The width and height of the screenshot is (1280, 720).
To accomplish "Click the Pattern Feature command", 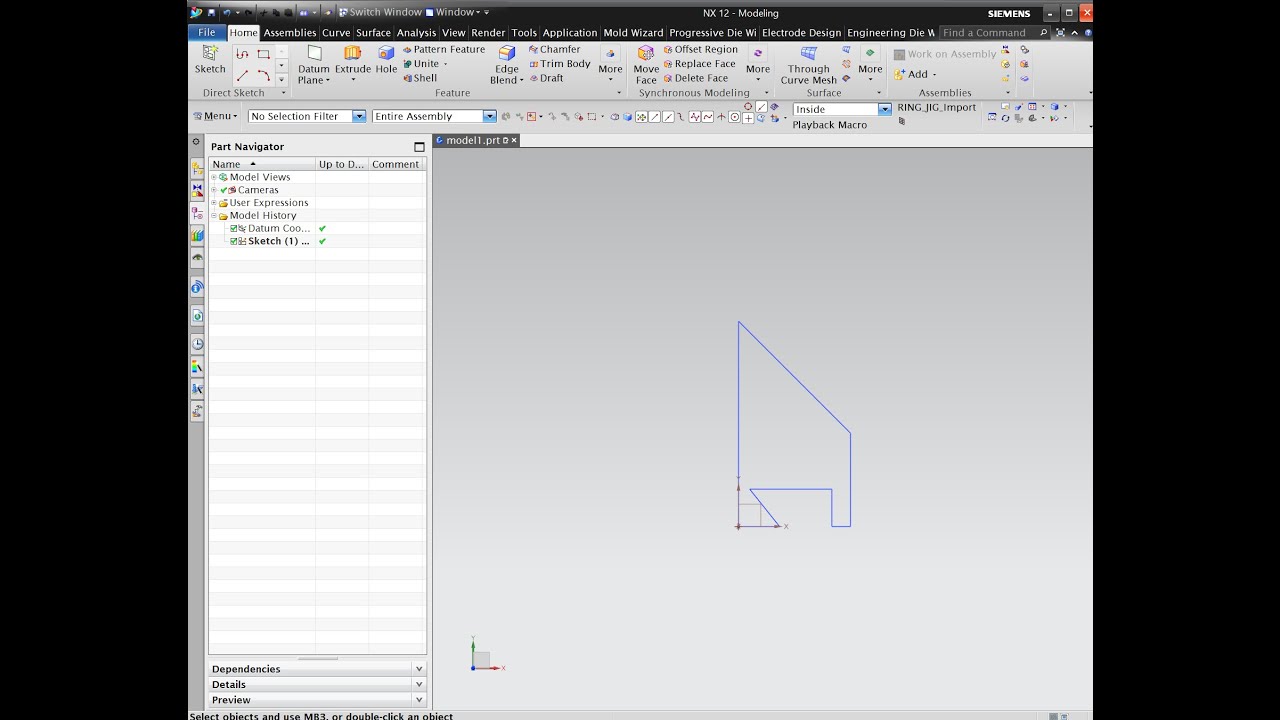I will 443,49.
